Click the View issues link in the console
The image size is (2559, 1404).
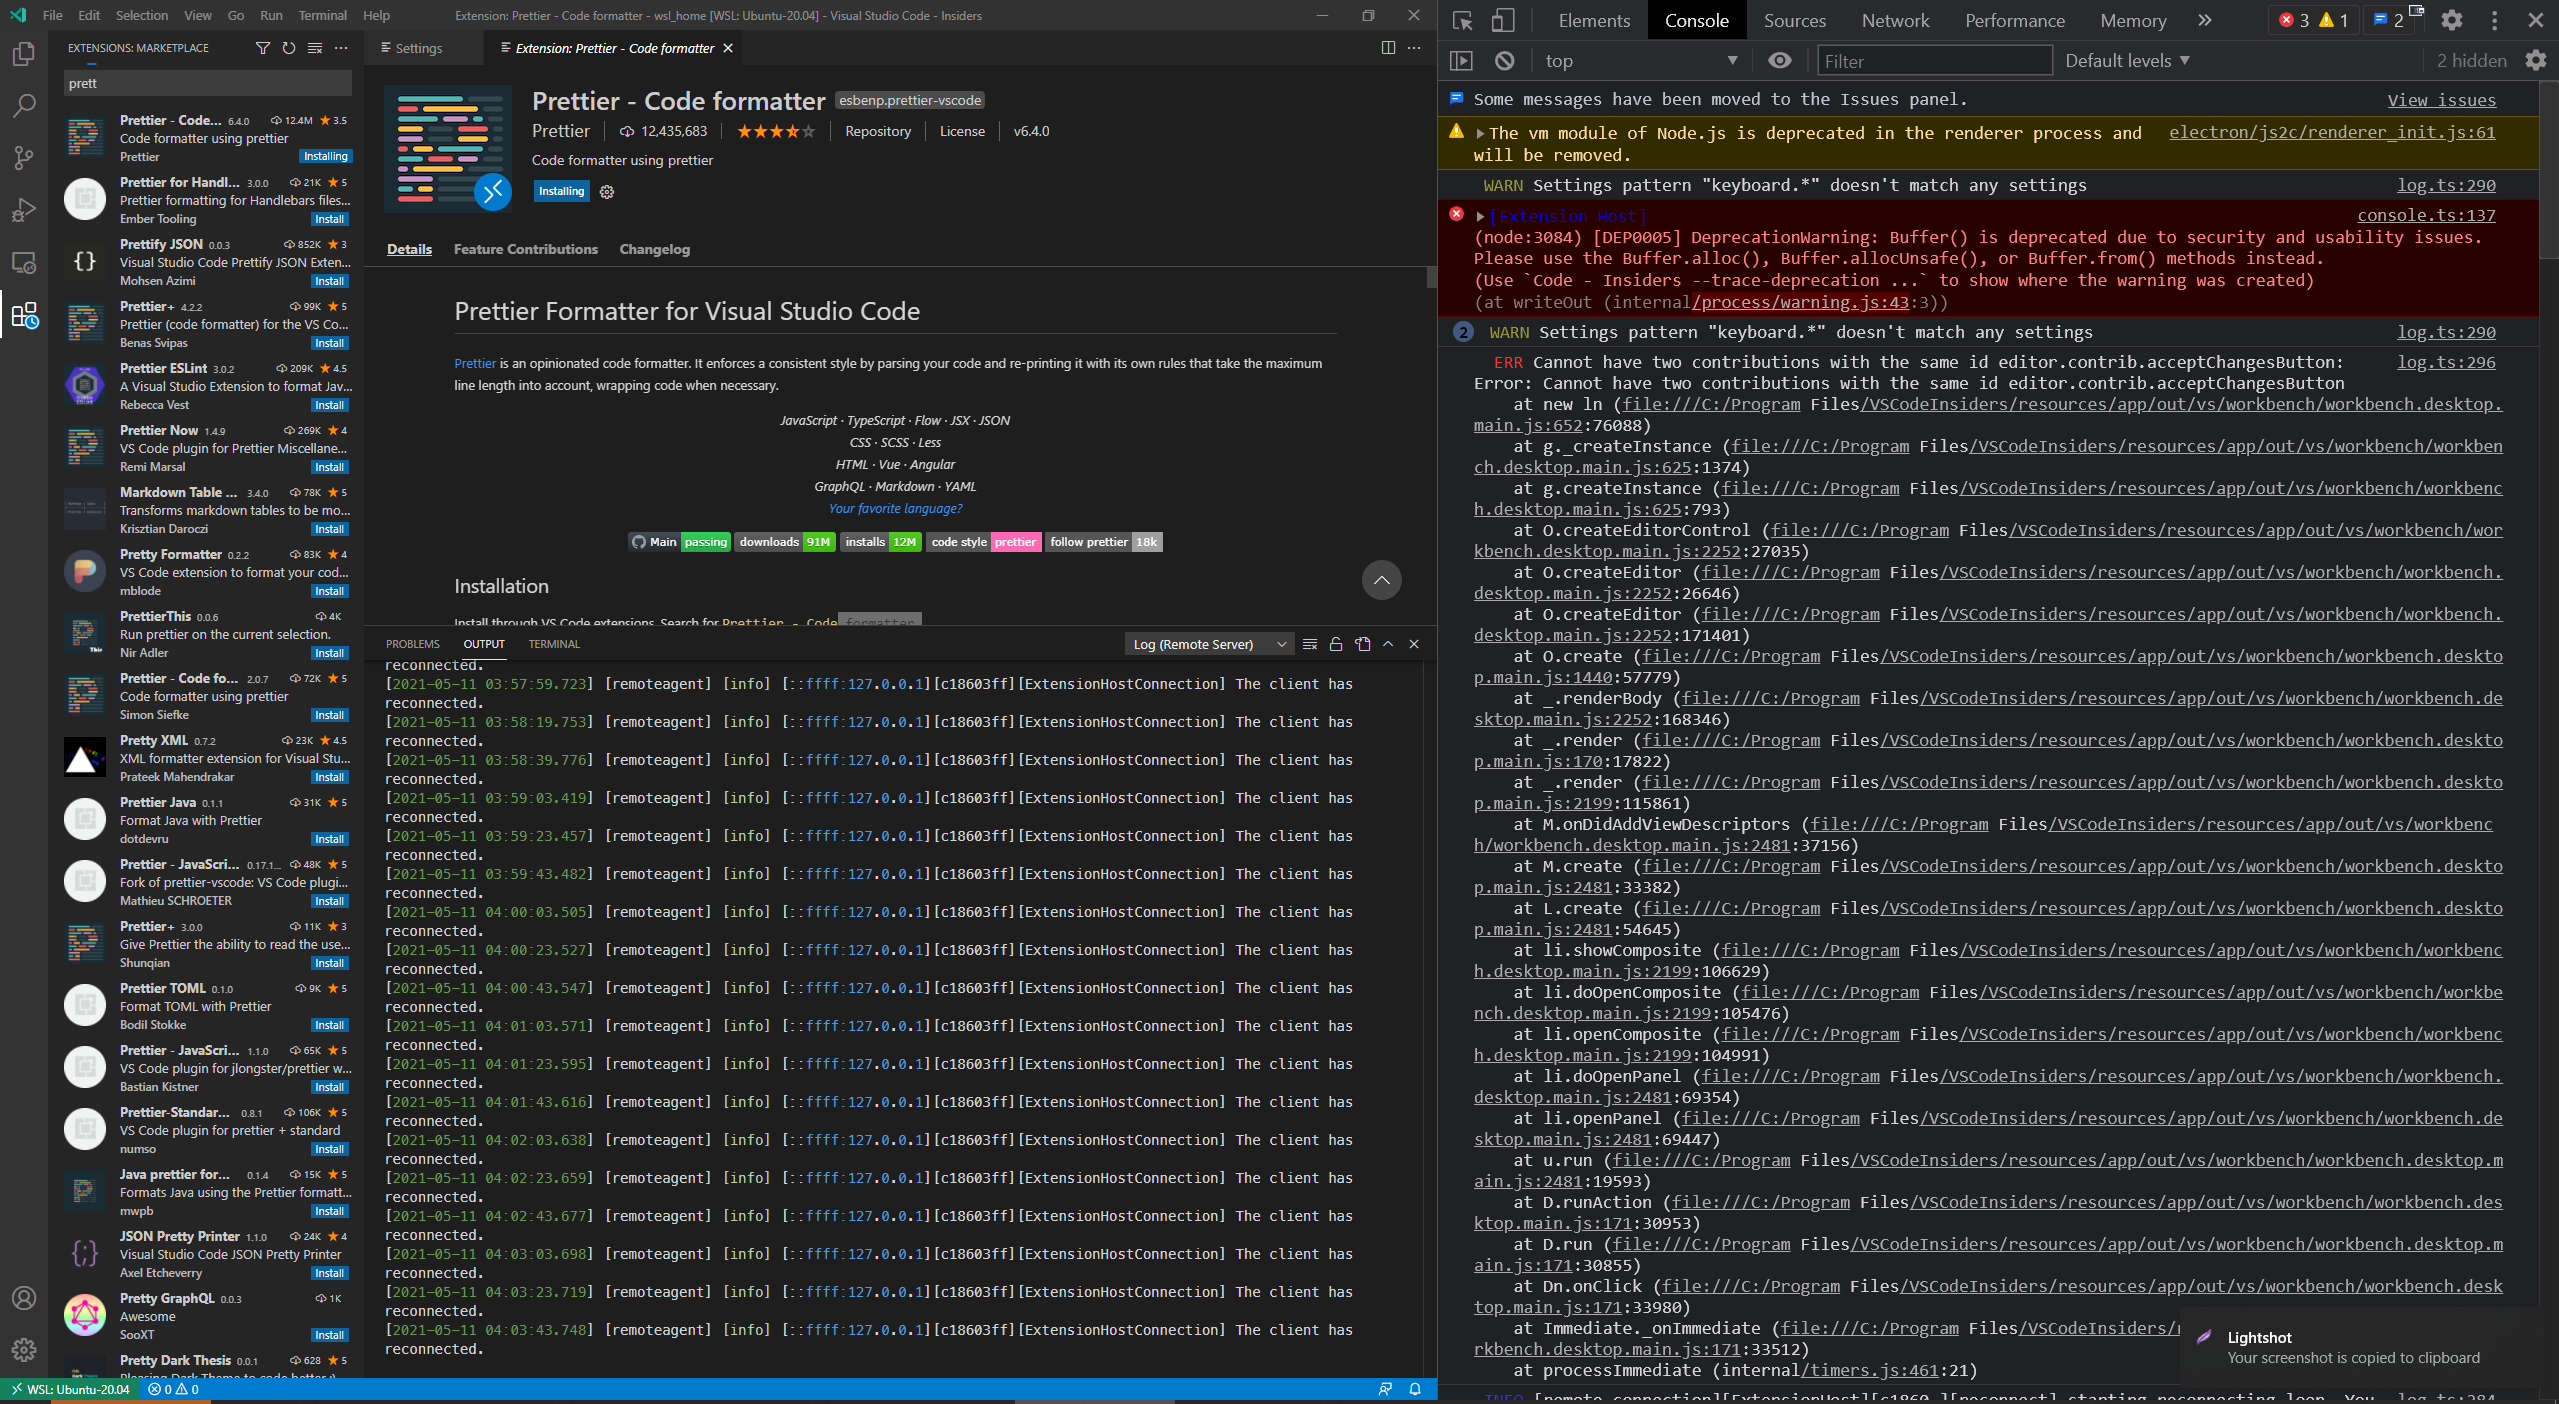[x=2440, y=99]
